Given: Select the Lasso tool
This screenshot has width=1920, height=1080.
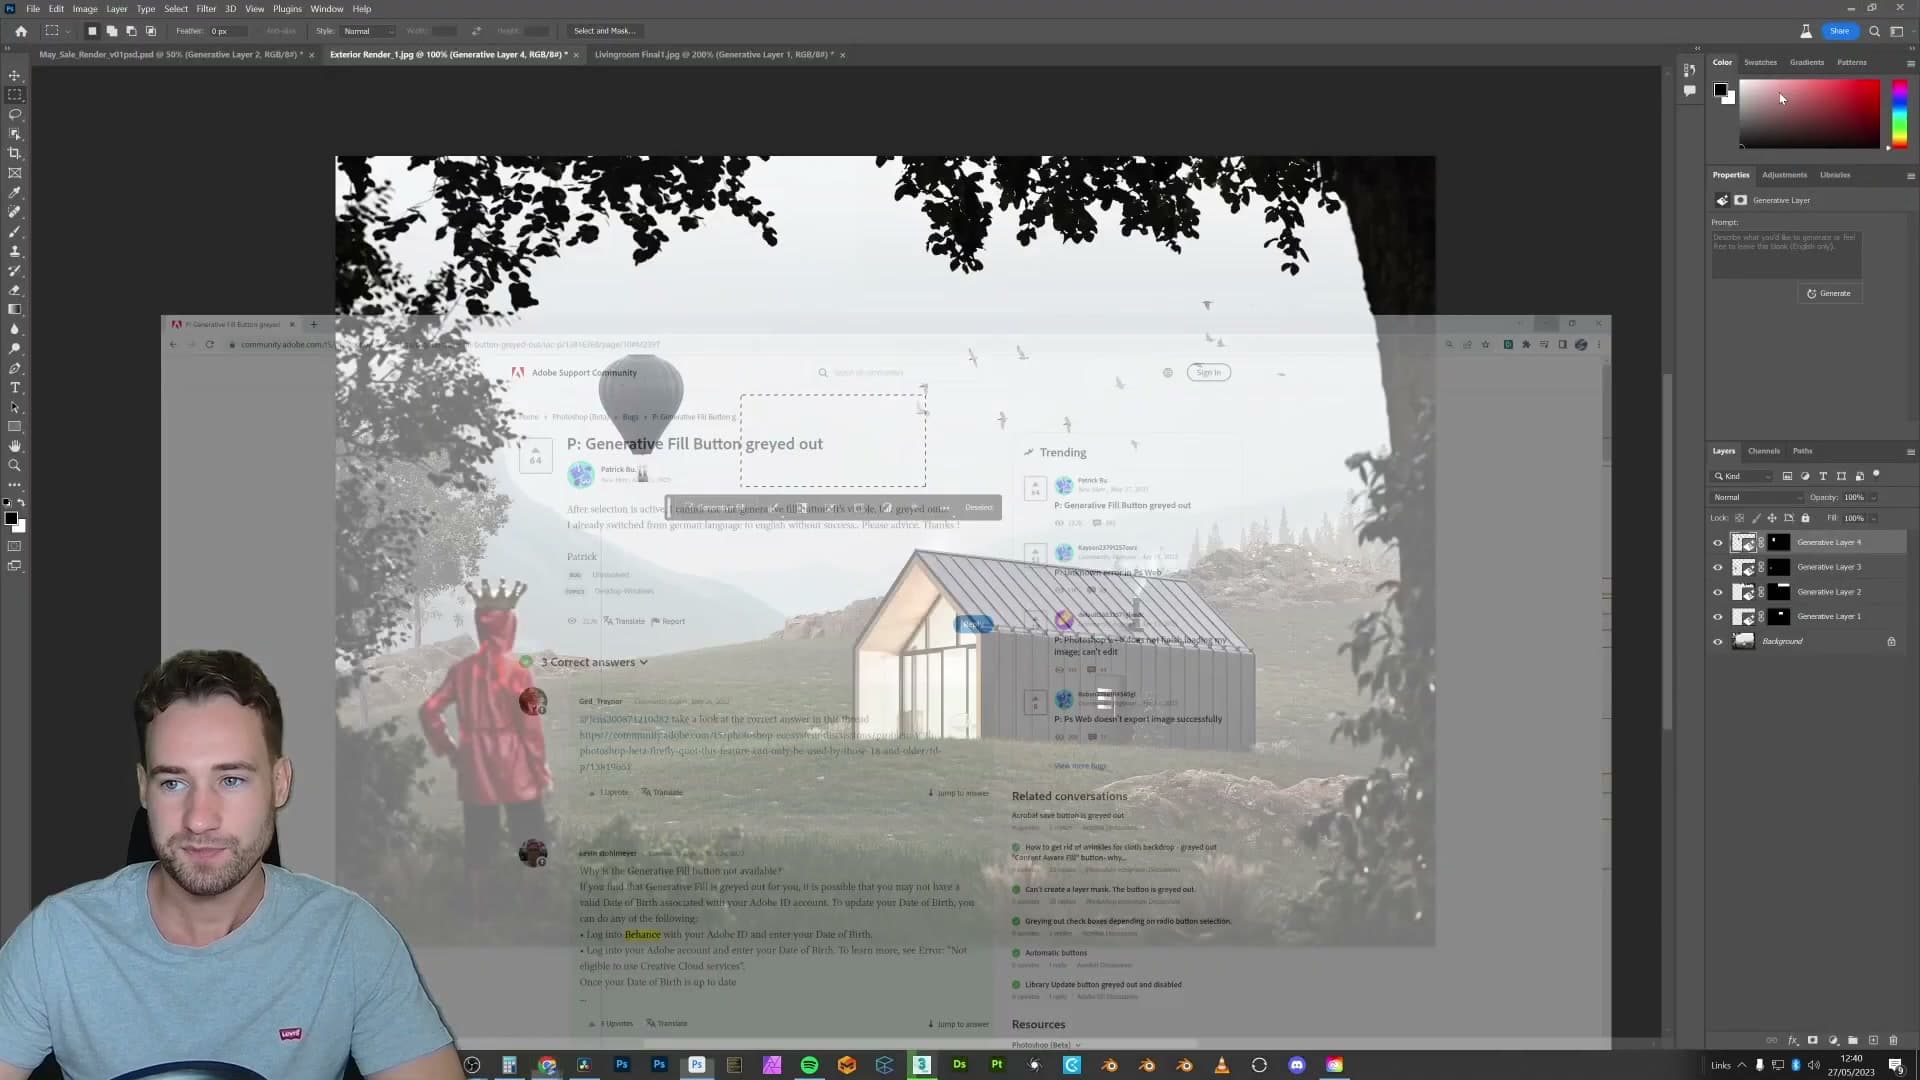Looking at the screenshot, I should pos(15,114).
